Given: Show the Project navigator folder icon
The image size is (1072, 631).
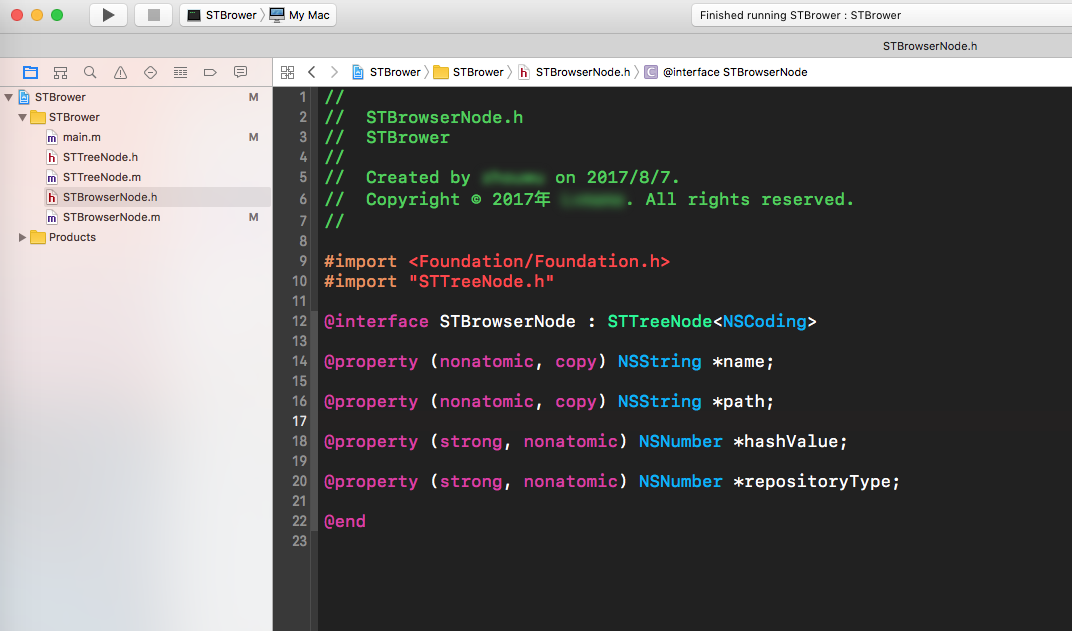Looking at the screenshot, I should coord(30,72).
